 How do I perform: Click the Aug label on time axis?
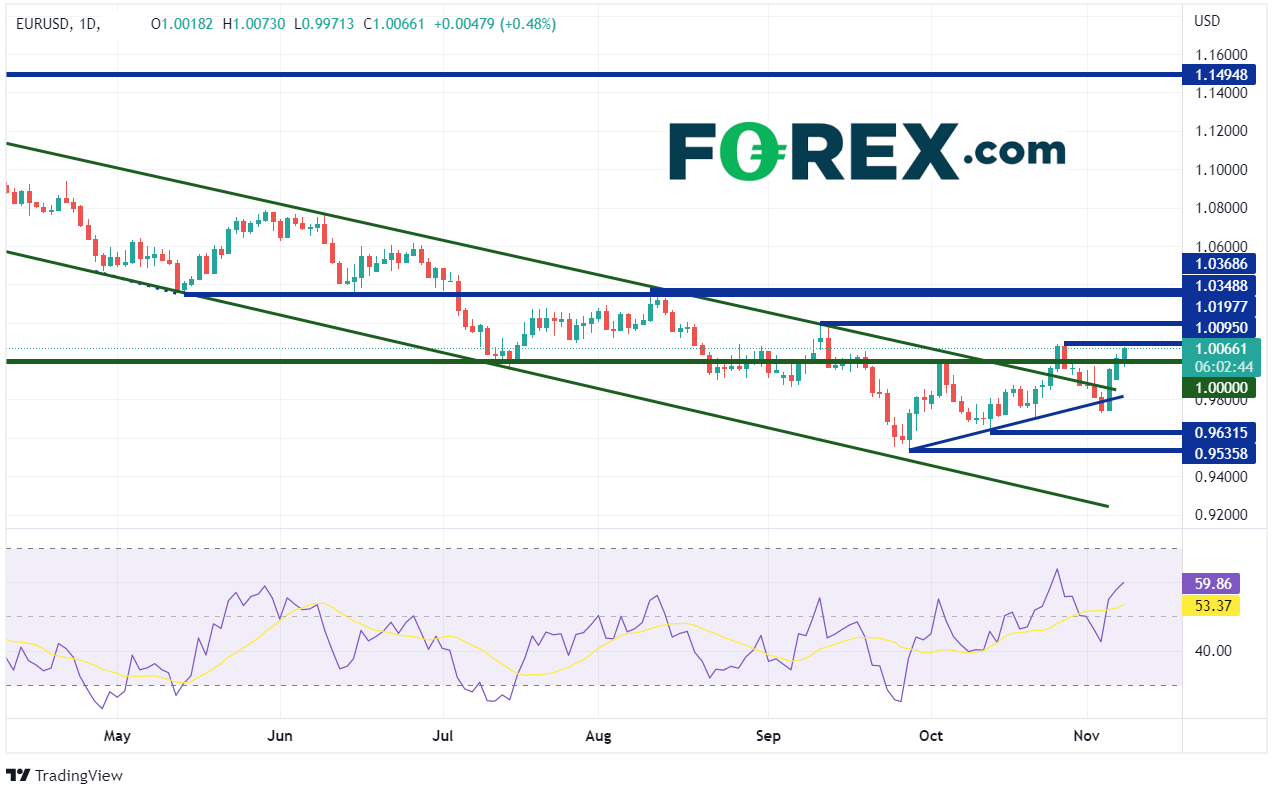(x=597, y=736)
